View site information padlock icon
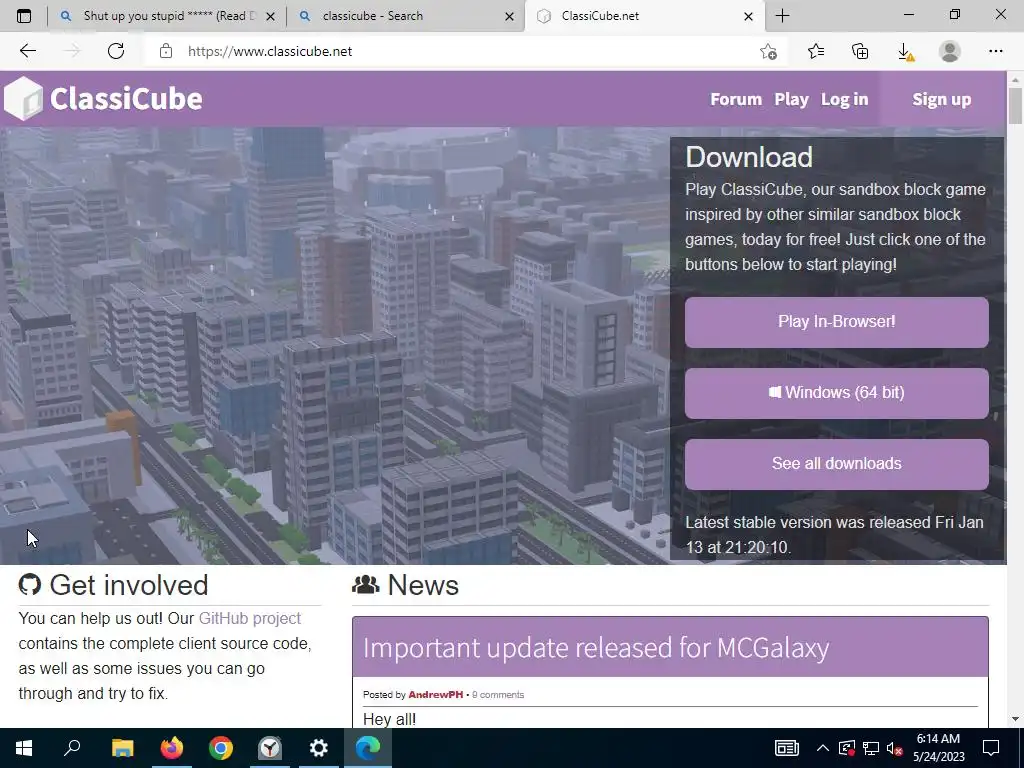The height and width of the screenshot is (768, 1024). click(166, 51)
